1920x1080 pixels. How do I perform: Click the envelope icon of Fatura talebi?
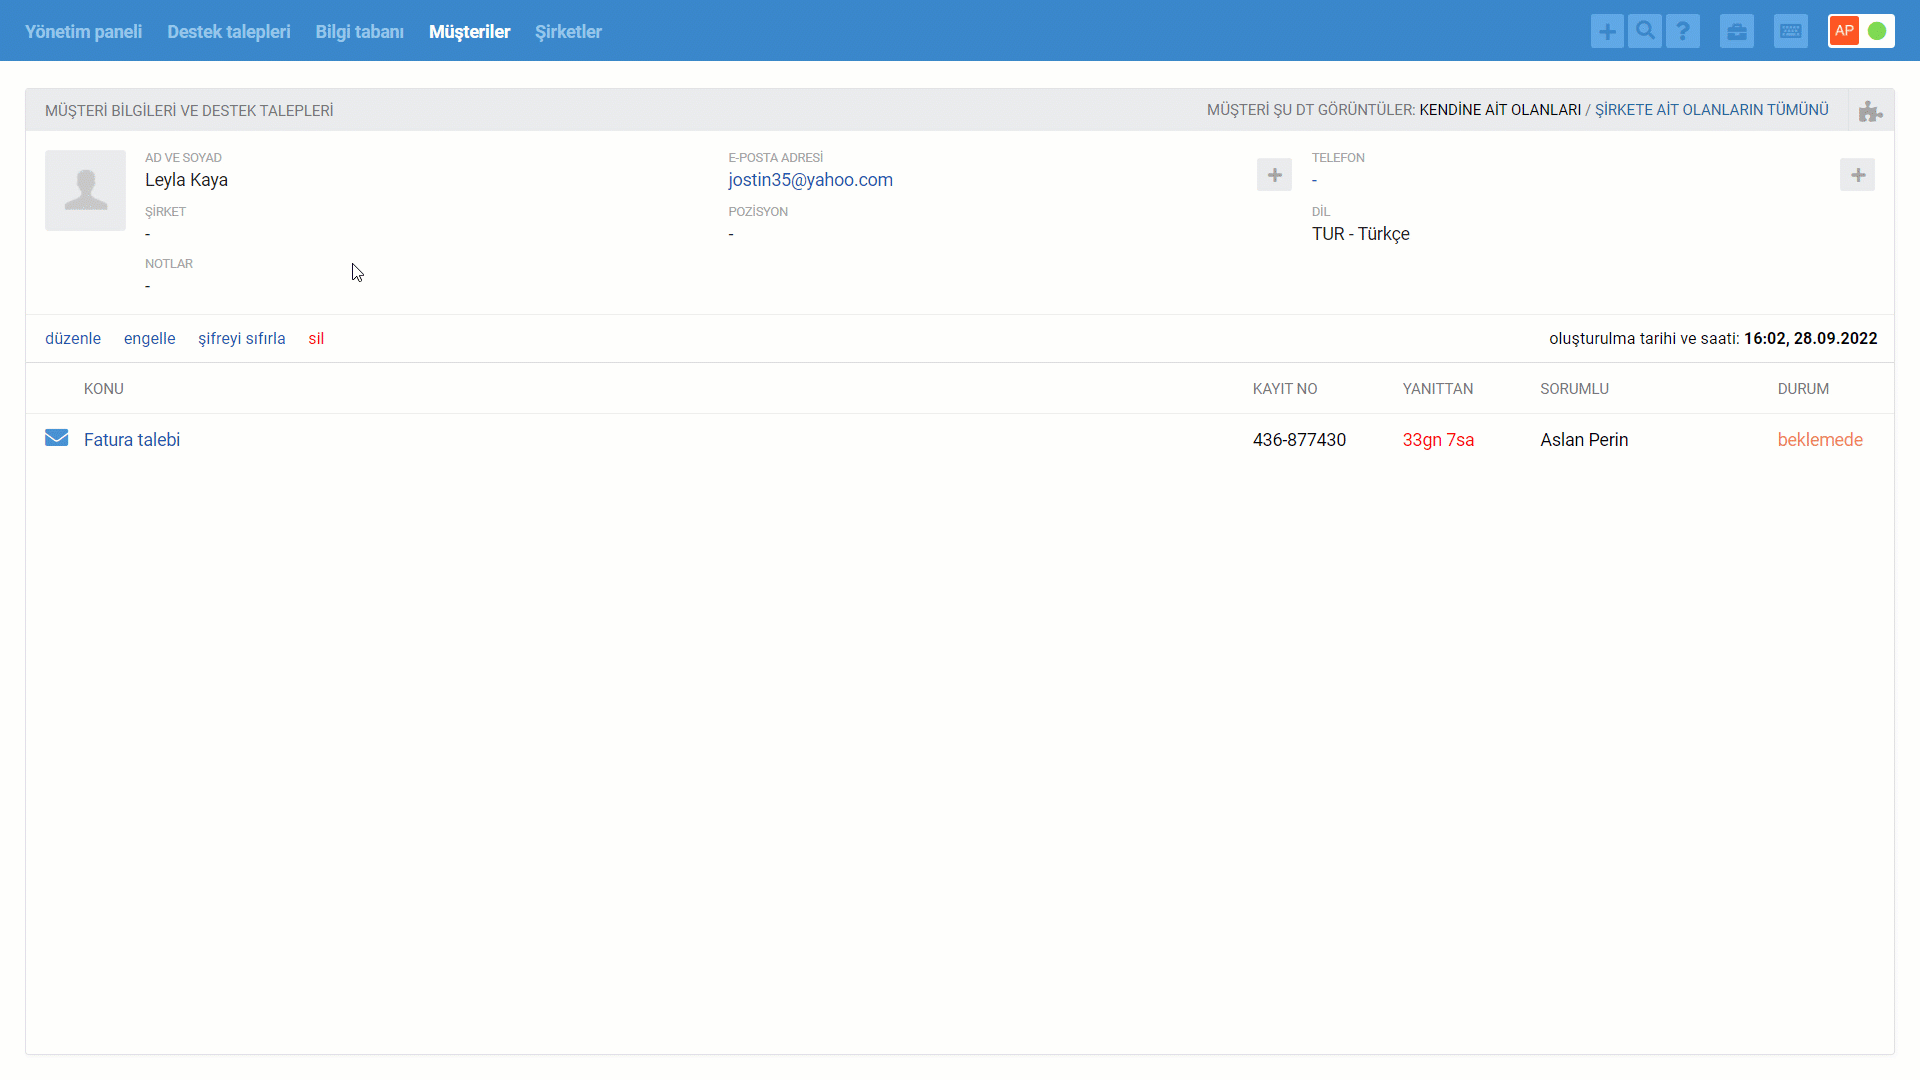pos(57,438)
